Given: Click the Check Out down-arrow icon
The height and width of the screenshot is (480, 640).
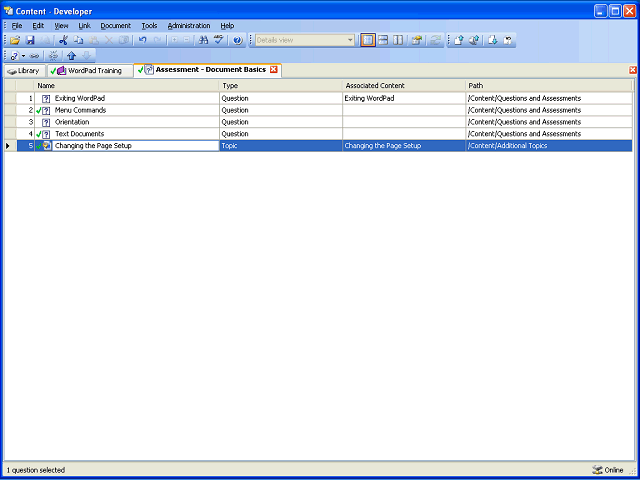Looking at the screenshot, I should [493, 40].
